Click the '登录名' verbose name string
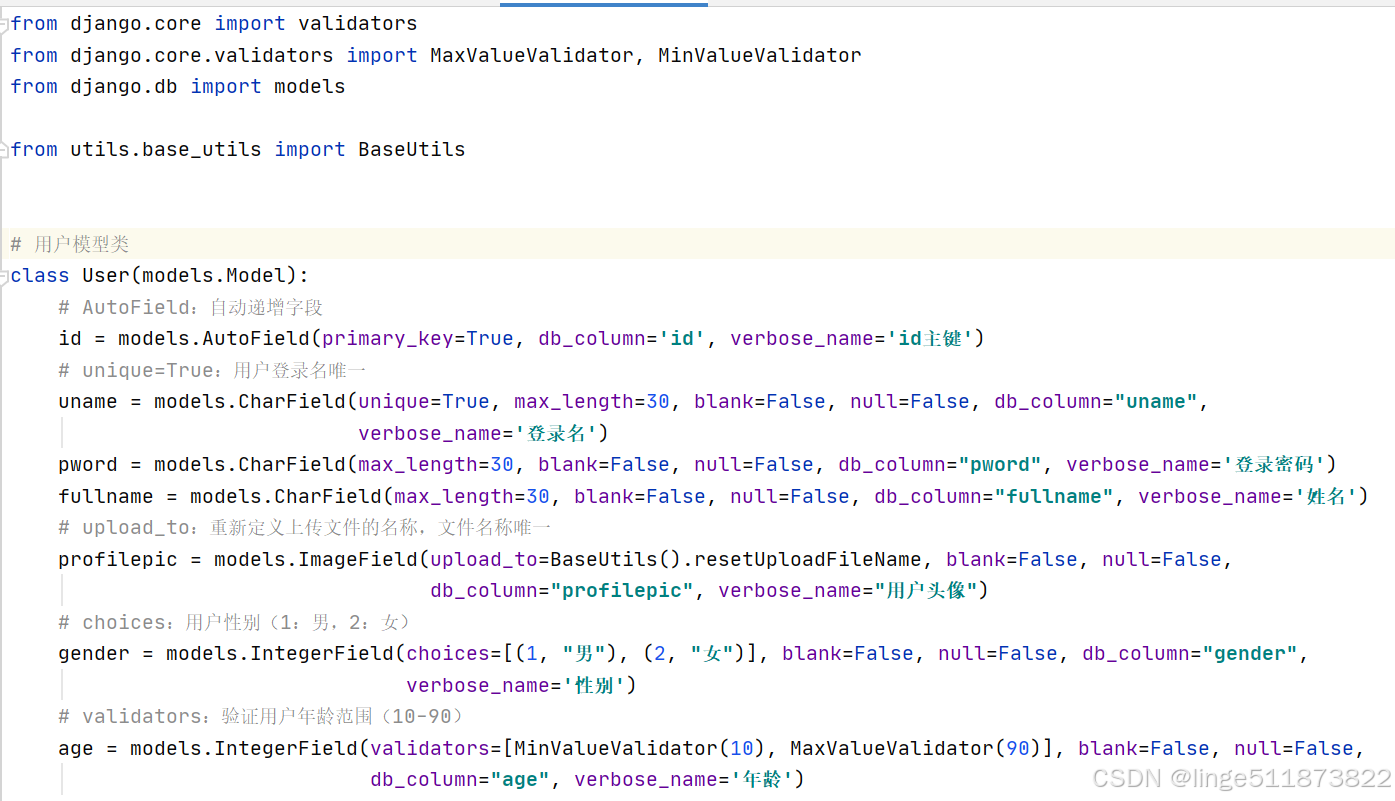 click(554, 433)
